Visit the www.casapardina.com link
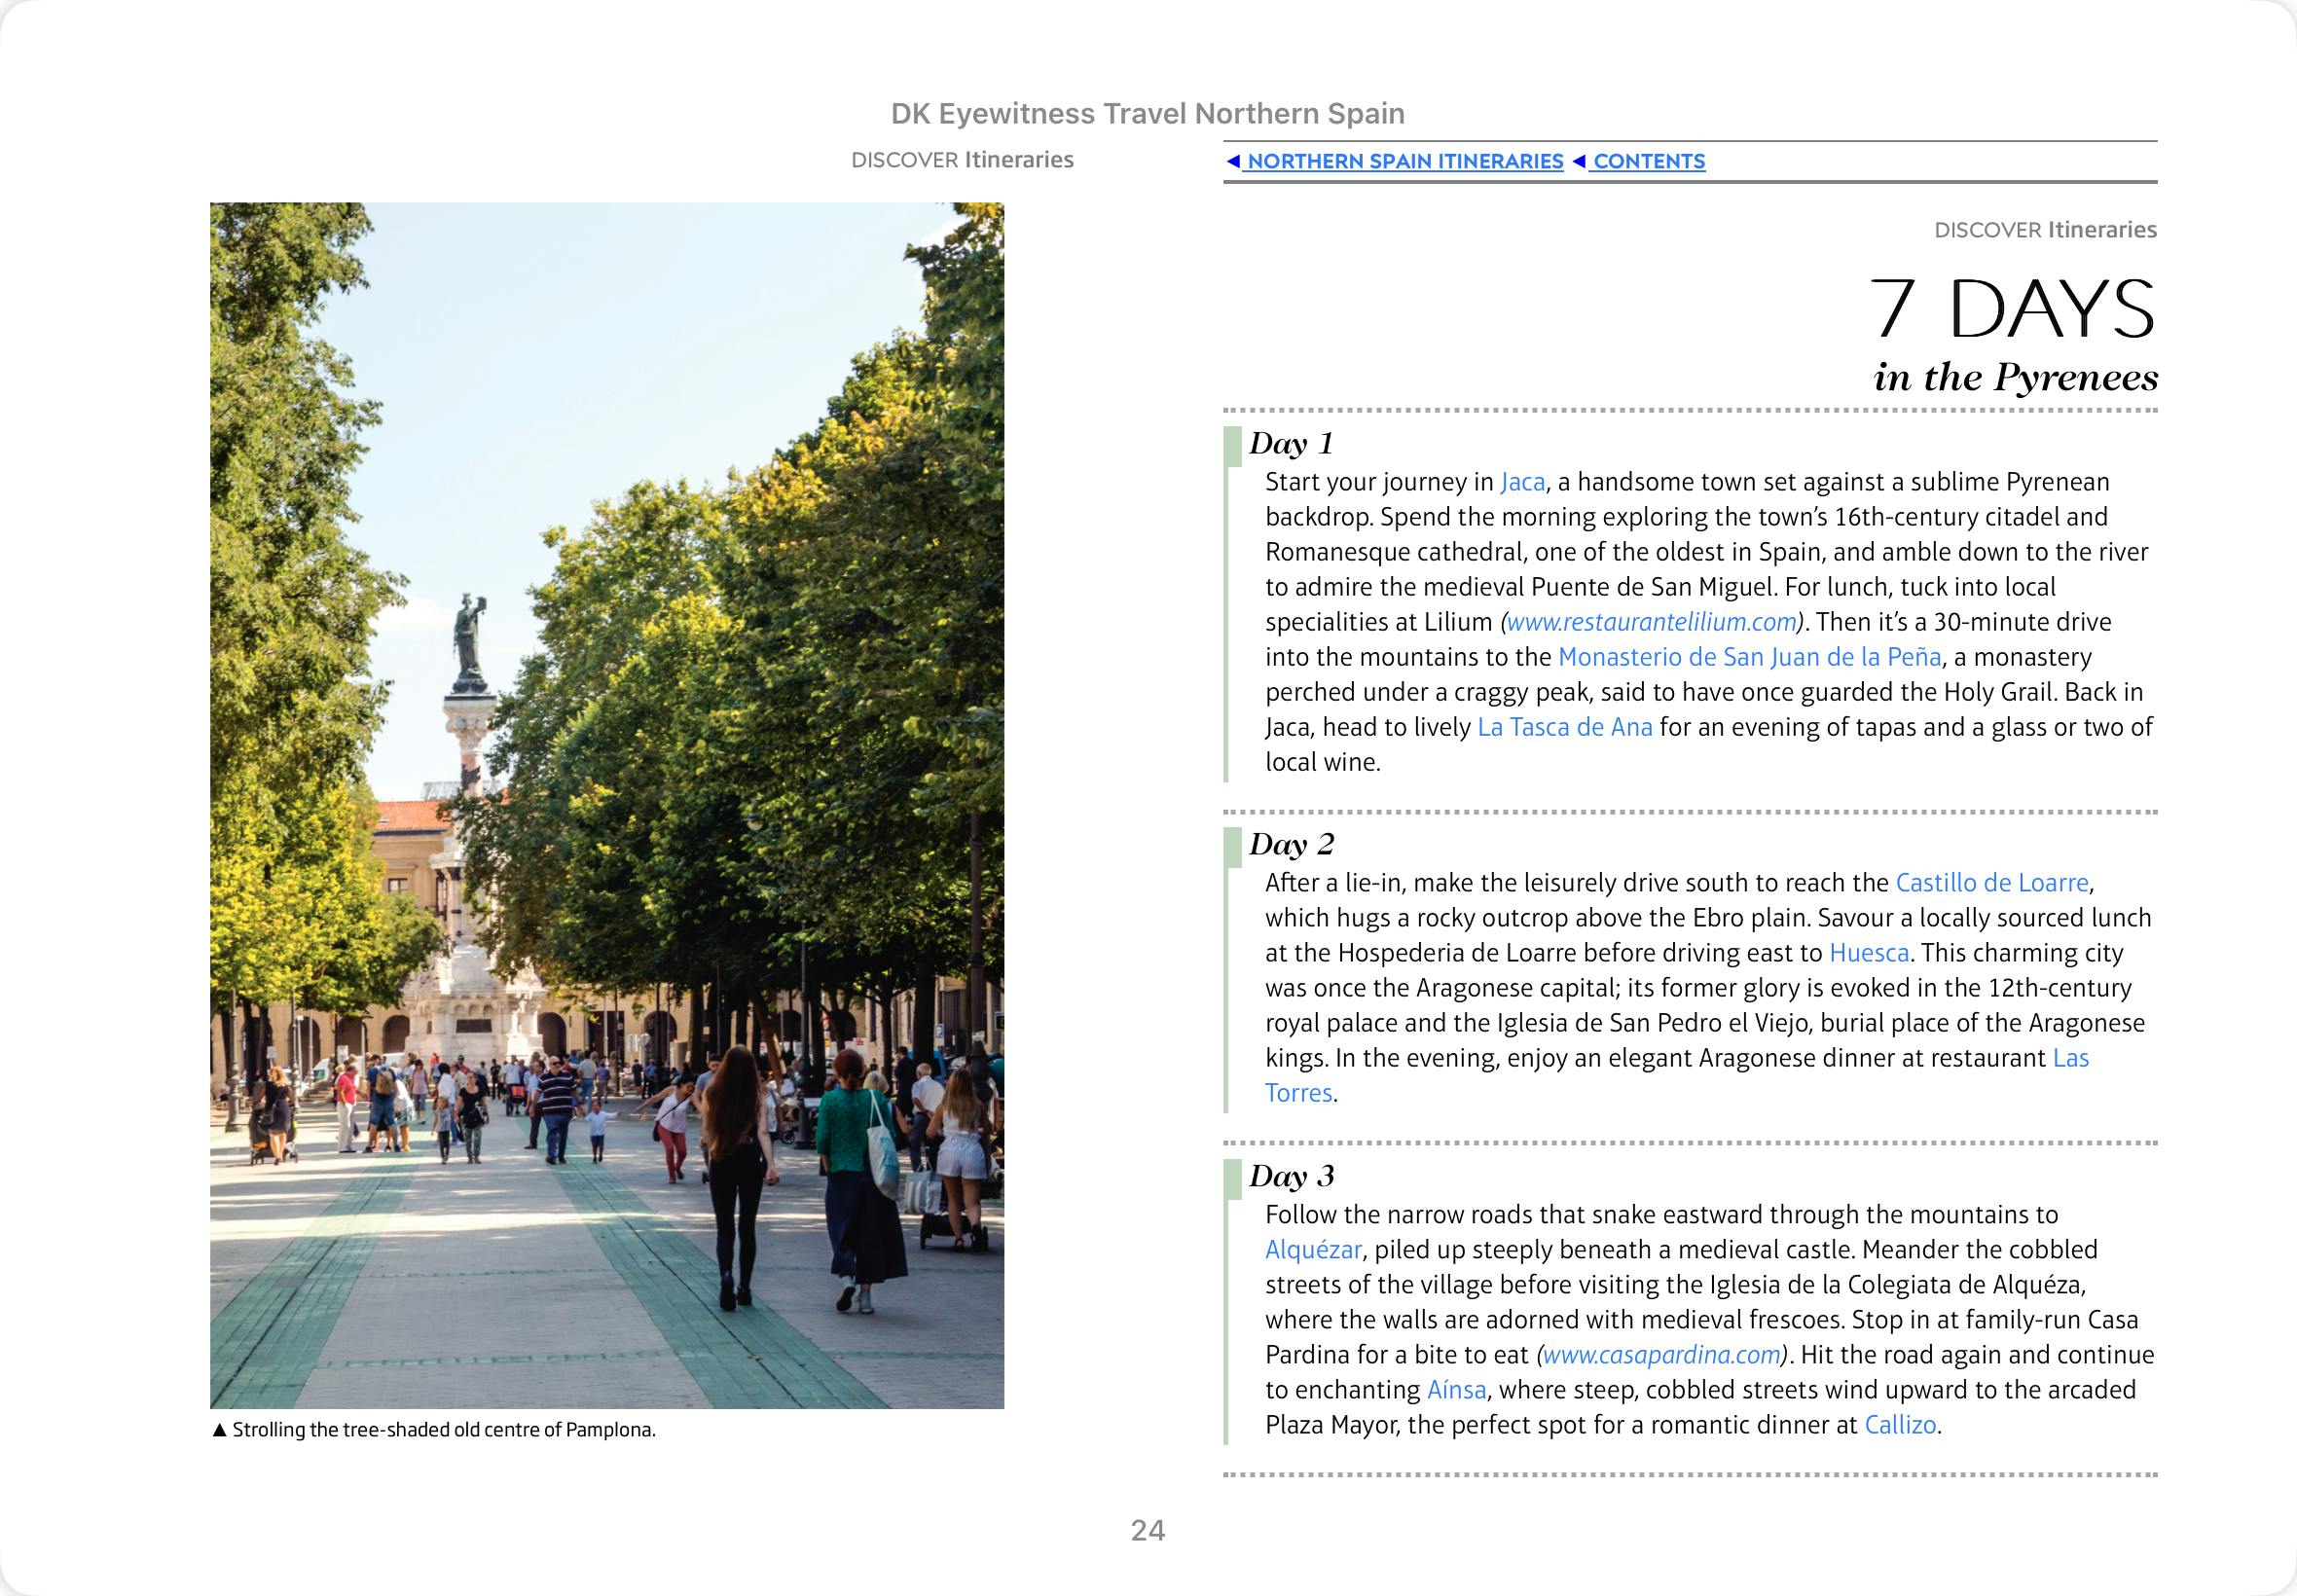Image resolution: width=2297 pixels, height=1596 pixels. pyautogui.click(x=1661, y=1355)
